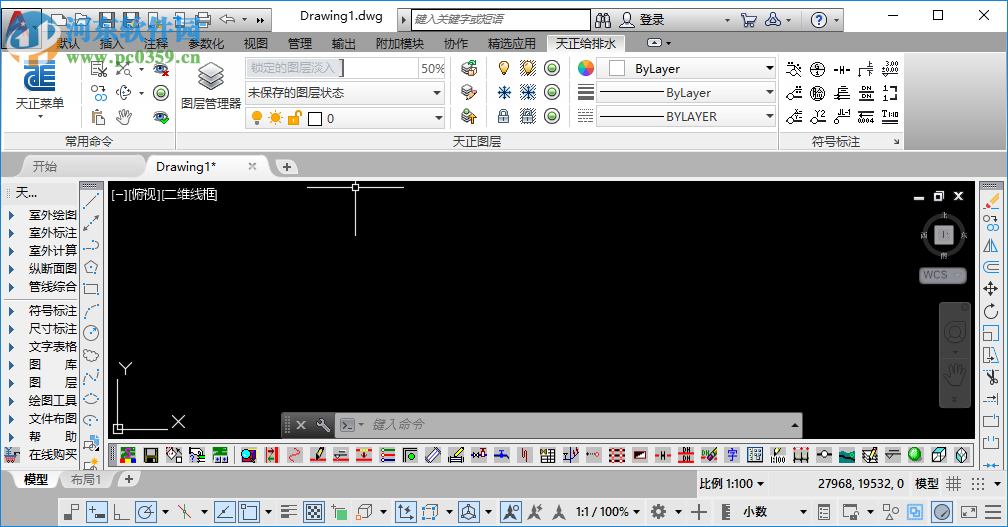
Task: Click the 登录 sign-in button
Action: (642, 20)
